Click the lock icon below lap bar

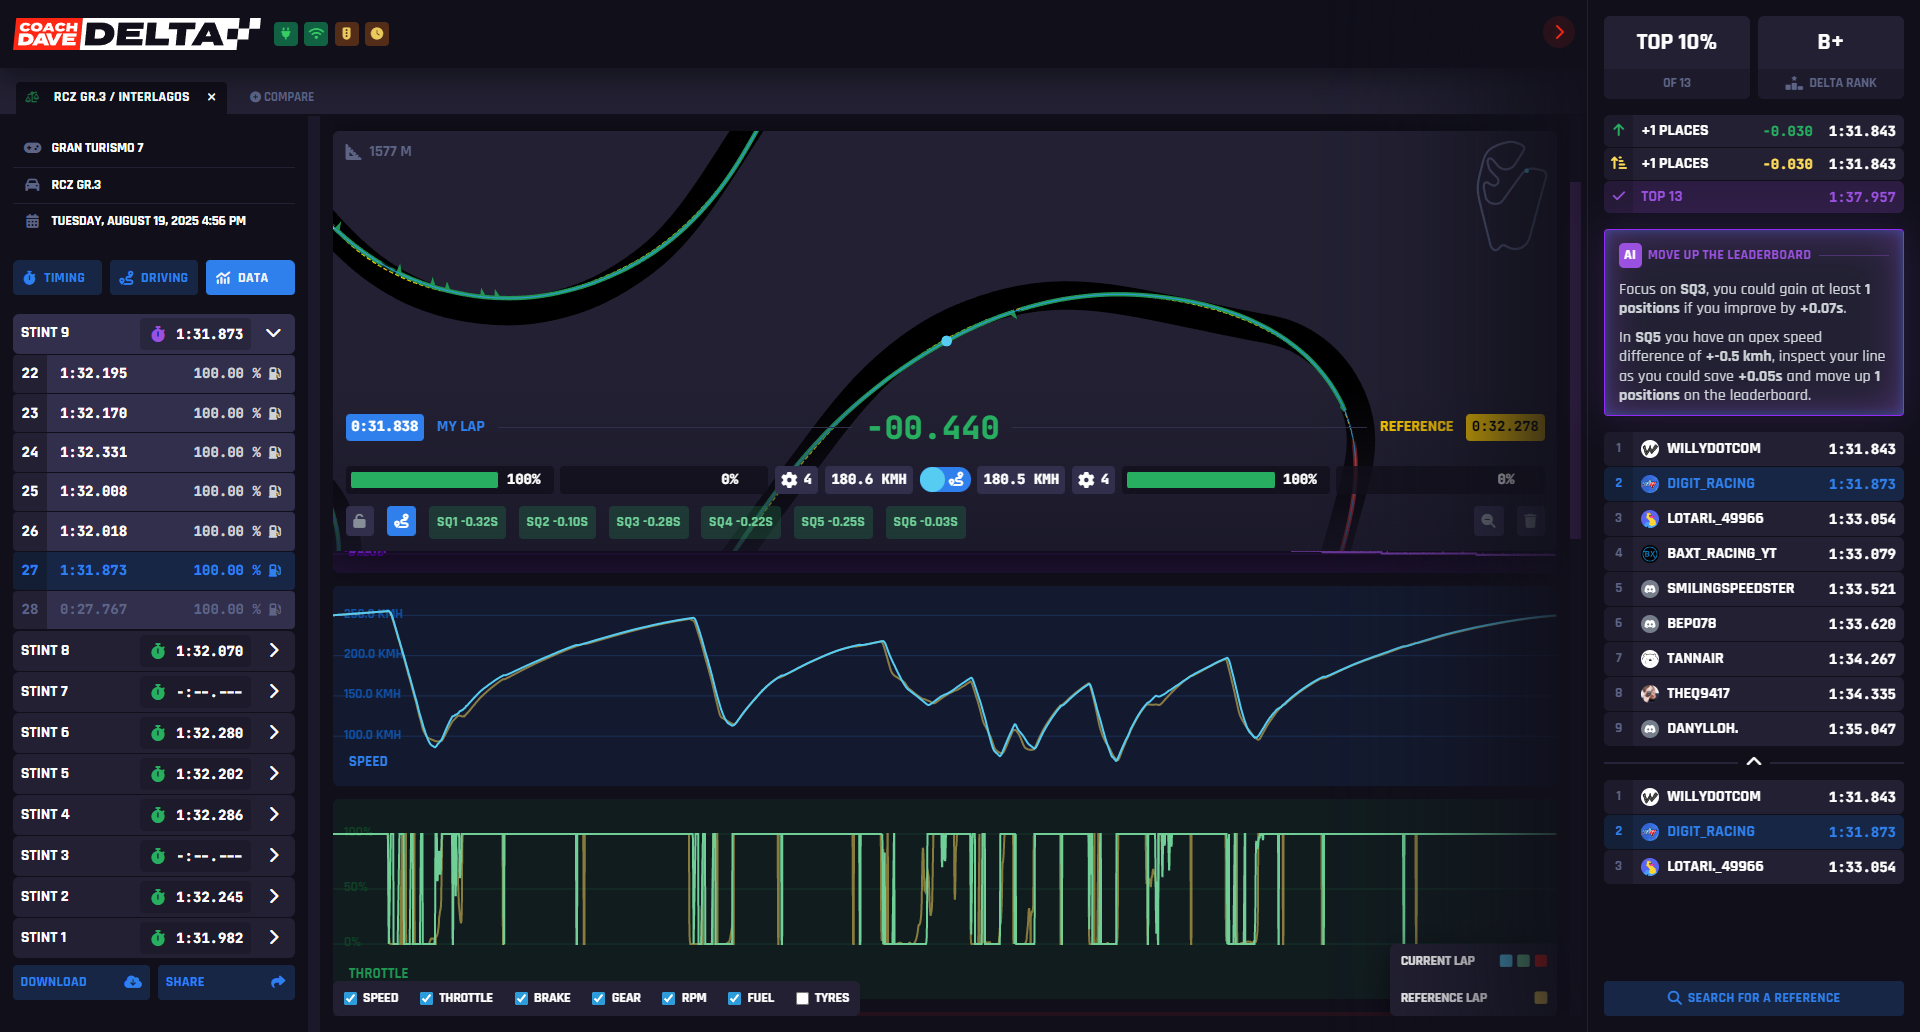(x=360, y=521)
